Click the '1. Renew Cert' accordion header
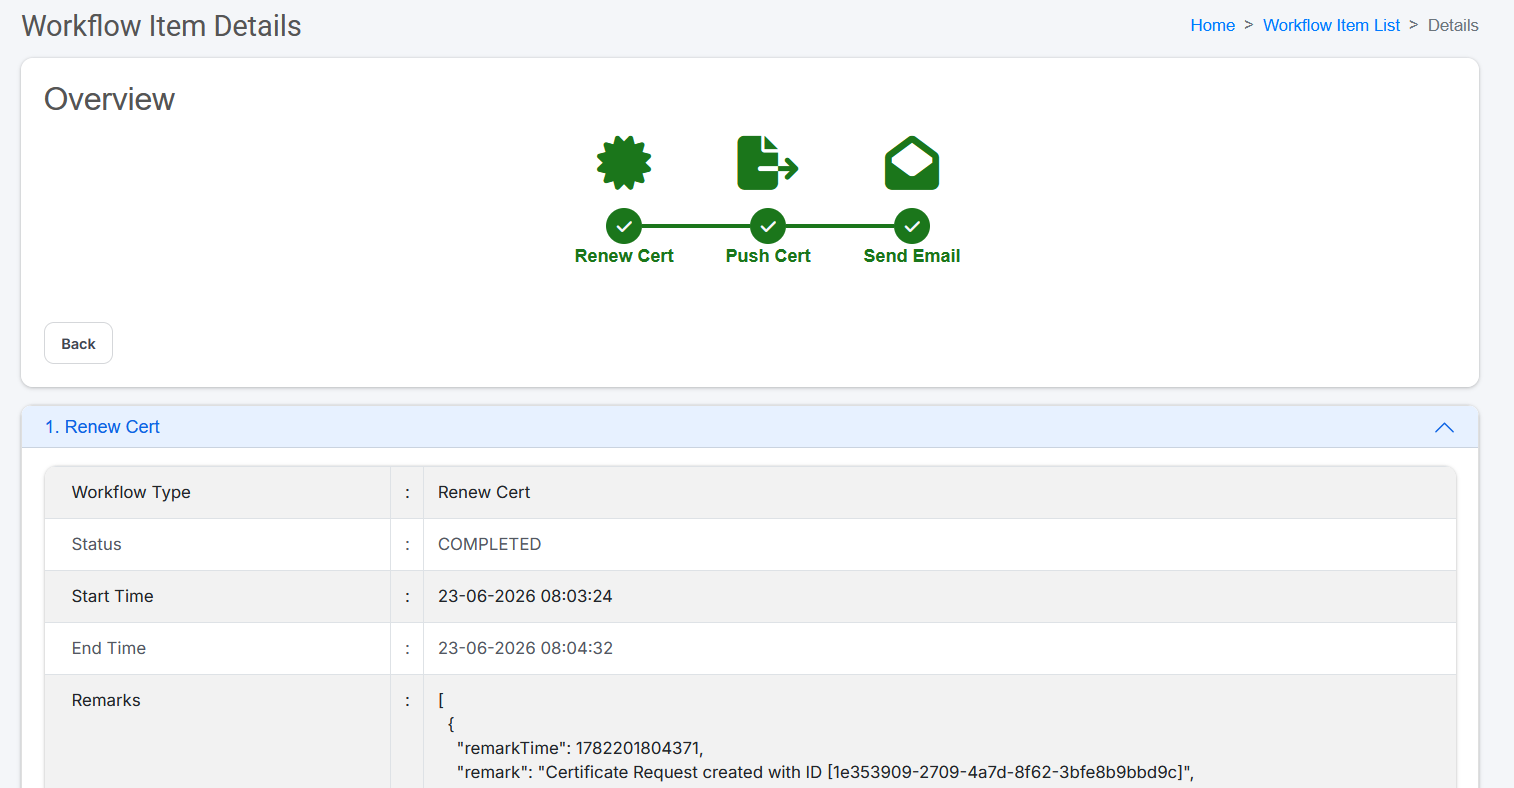This screenshot has height=788, width=1514. [x=750, y=427]
